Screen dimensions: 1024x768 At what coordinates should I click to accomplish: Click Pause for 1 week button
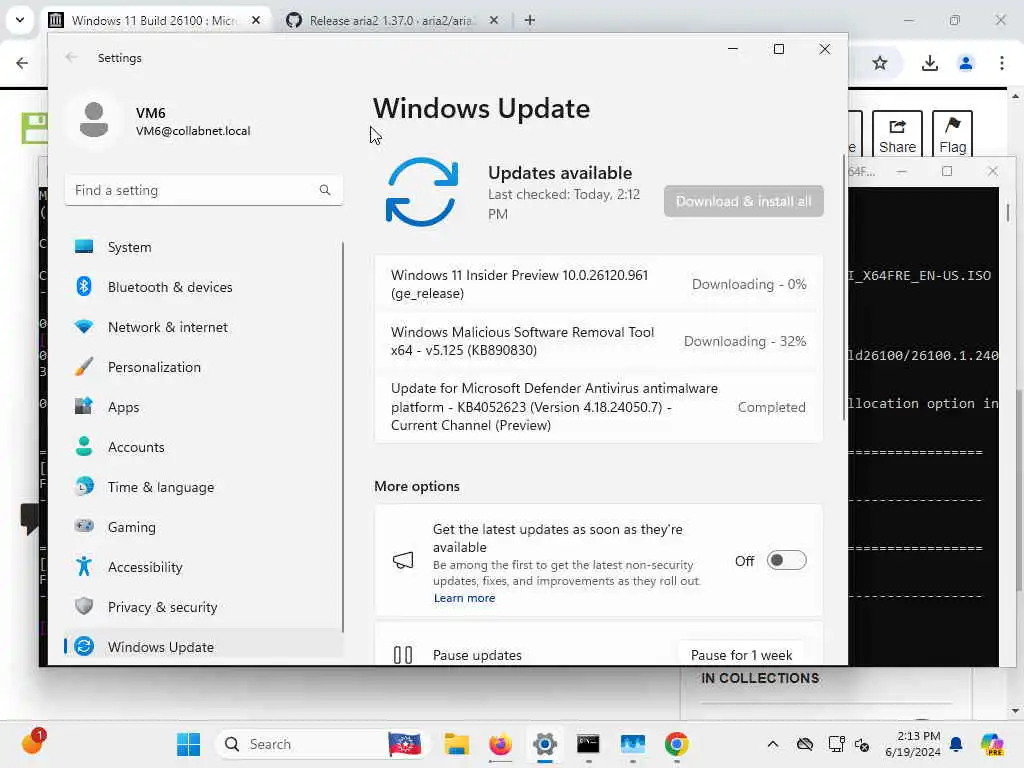tap(741, 654)
